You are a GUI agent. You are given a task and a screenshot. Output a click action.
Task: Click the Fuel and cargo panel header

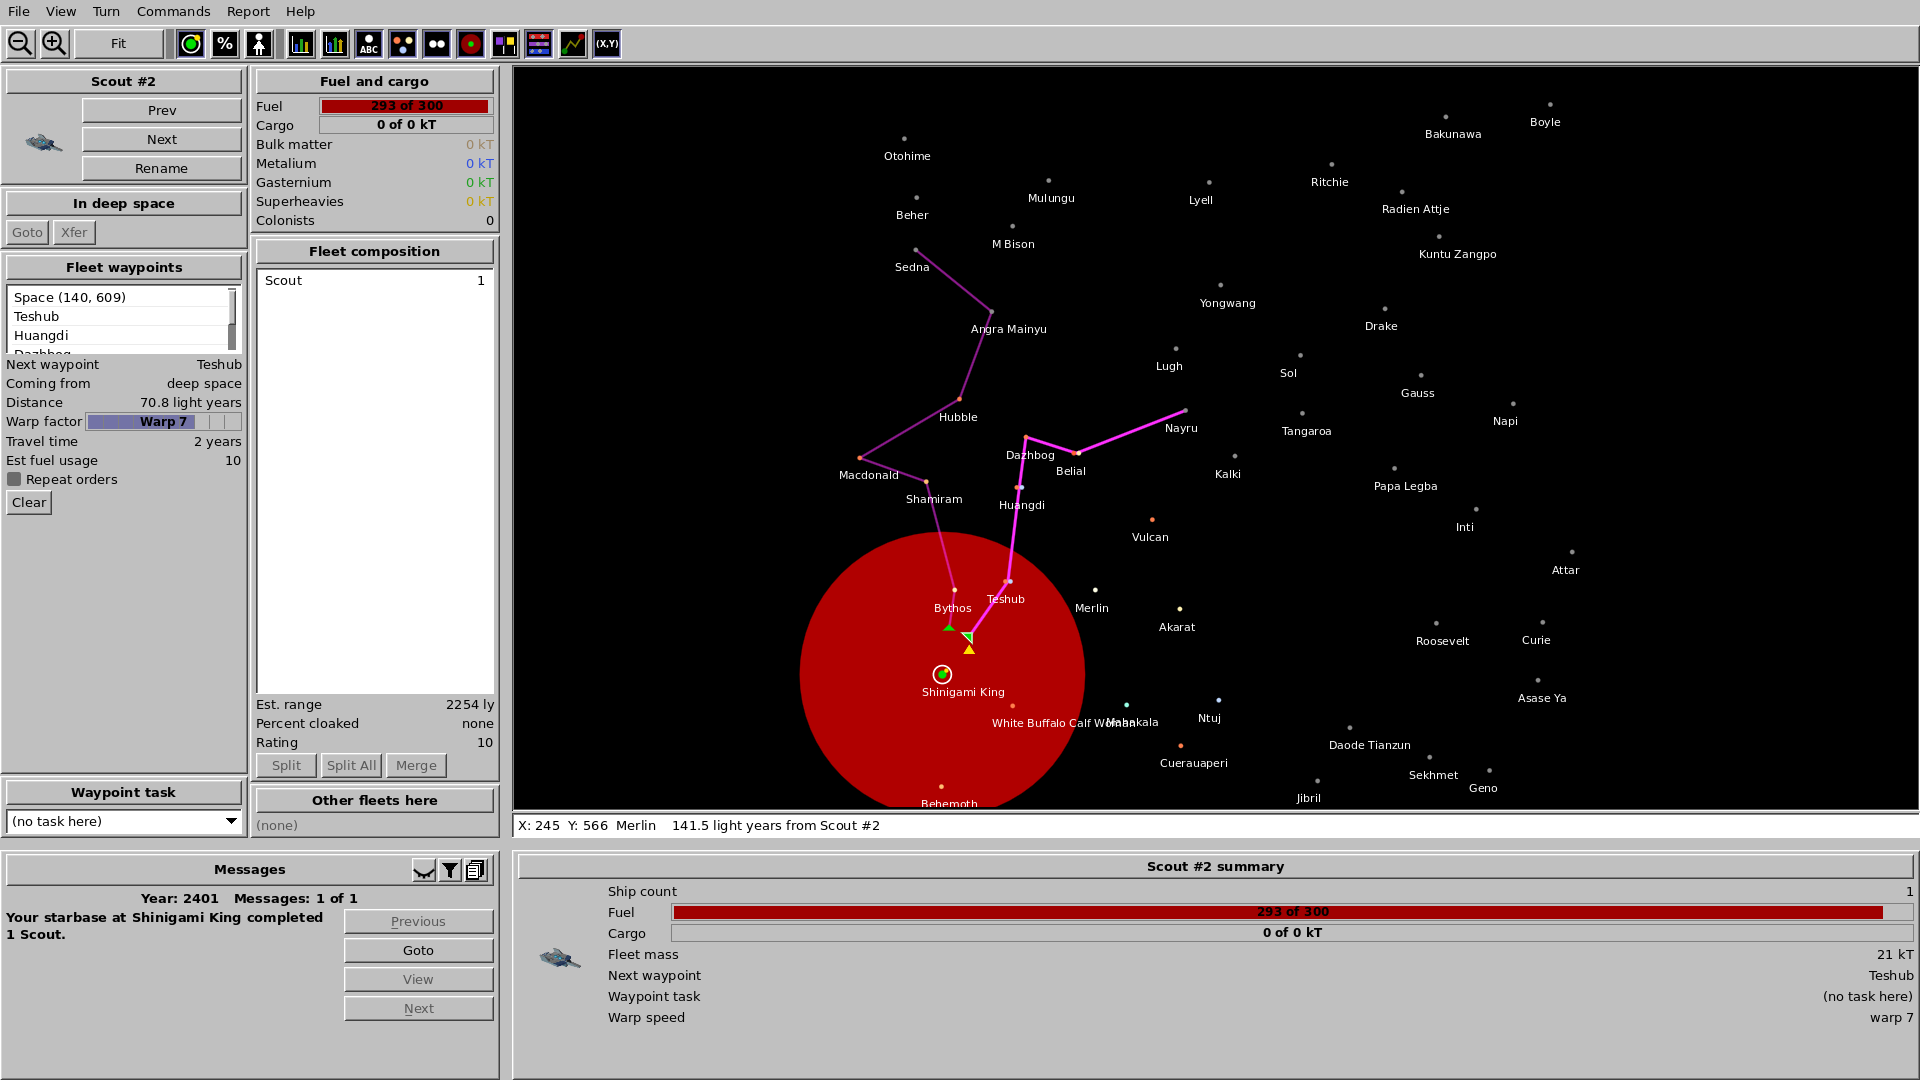pyautogui.click(x=375, y=82)
